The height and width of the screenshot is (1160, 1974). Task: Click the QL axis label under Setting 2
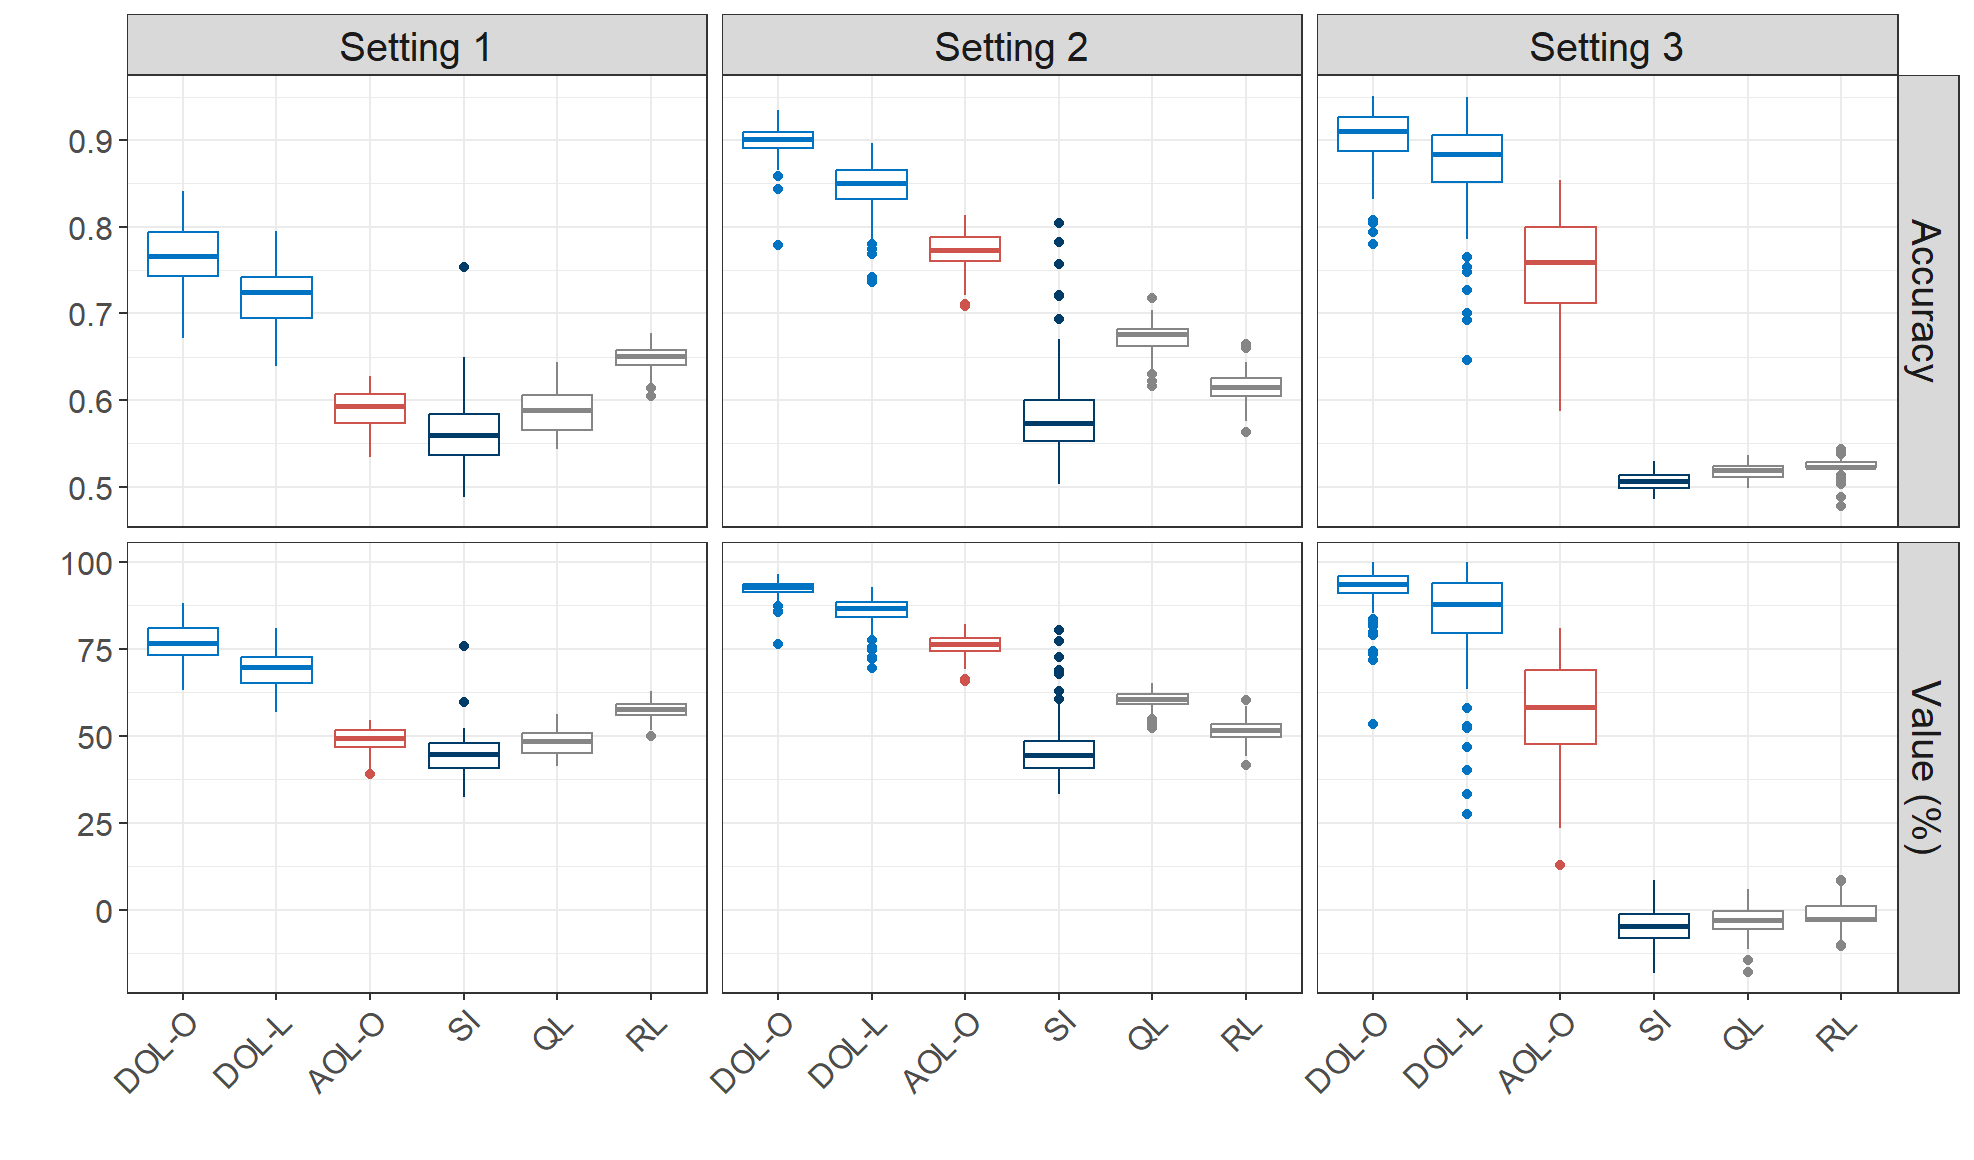pyautogui.click(x=1148, y=1034)
